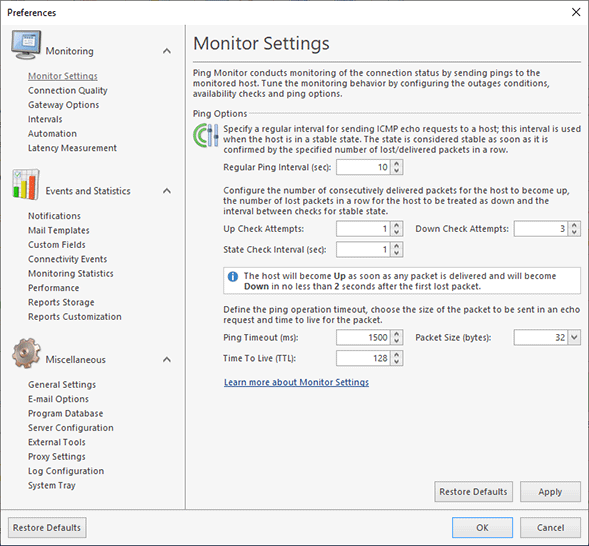589x546 pixels.
Task: Click the Miscellaneous gear icon
Action: click(x=26, y=353)
